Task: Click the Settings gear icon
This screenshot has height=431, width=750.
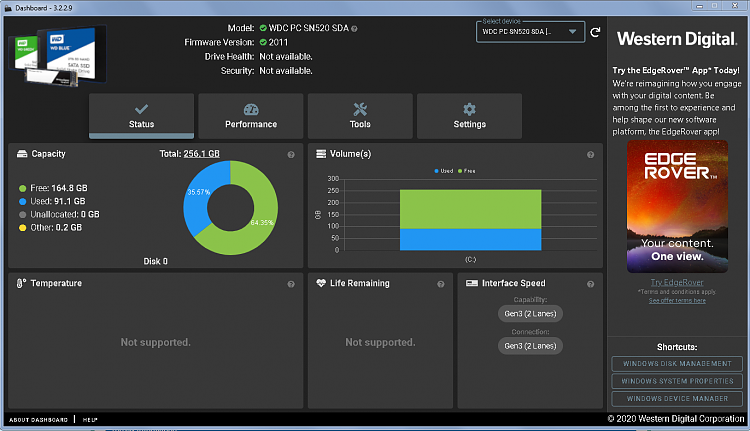Action: pyautogui.click(x=469, y=109)
